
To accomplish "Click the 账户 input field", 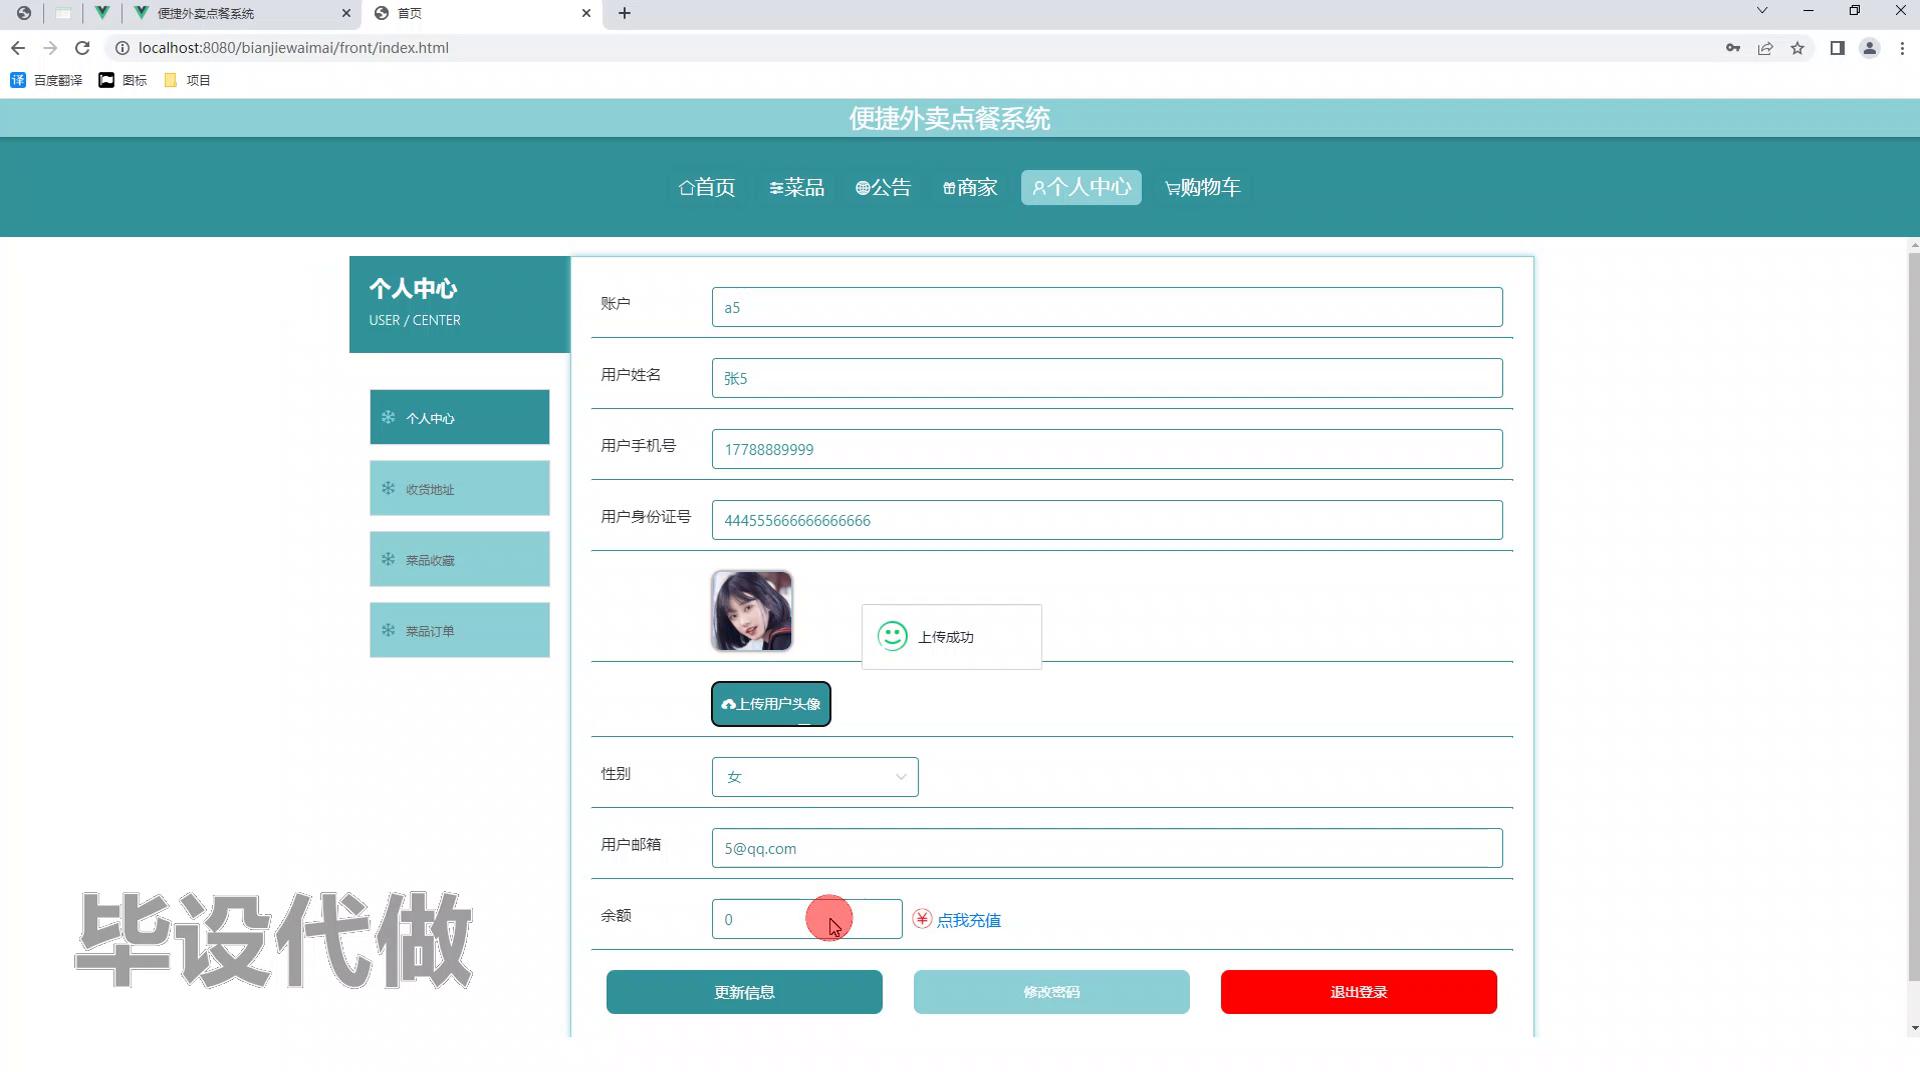I will [1107, 307].
